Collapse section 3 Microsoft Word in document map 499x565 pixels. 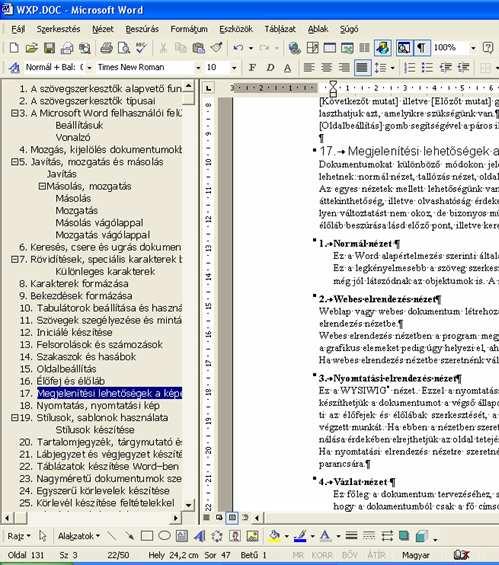click(x=14, y=113)
